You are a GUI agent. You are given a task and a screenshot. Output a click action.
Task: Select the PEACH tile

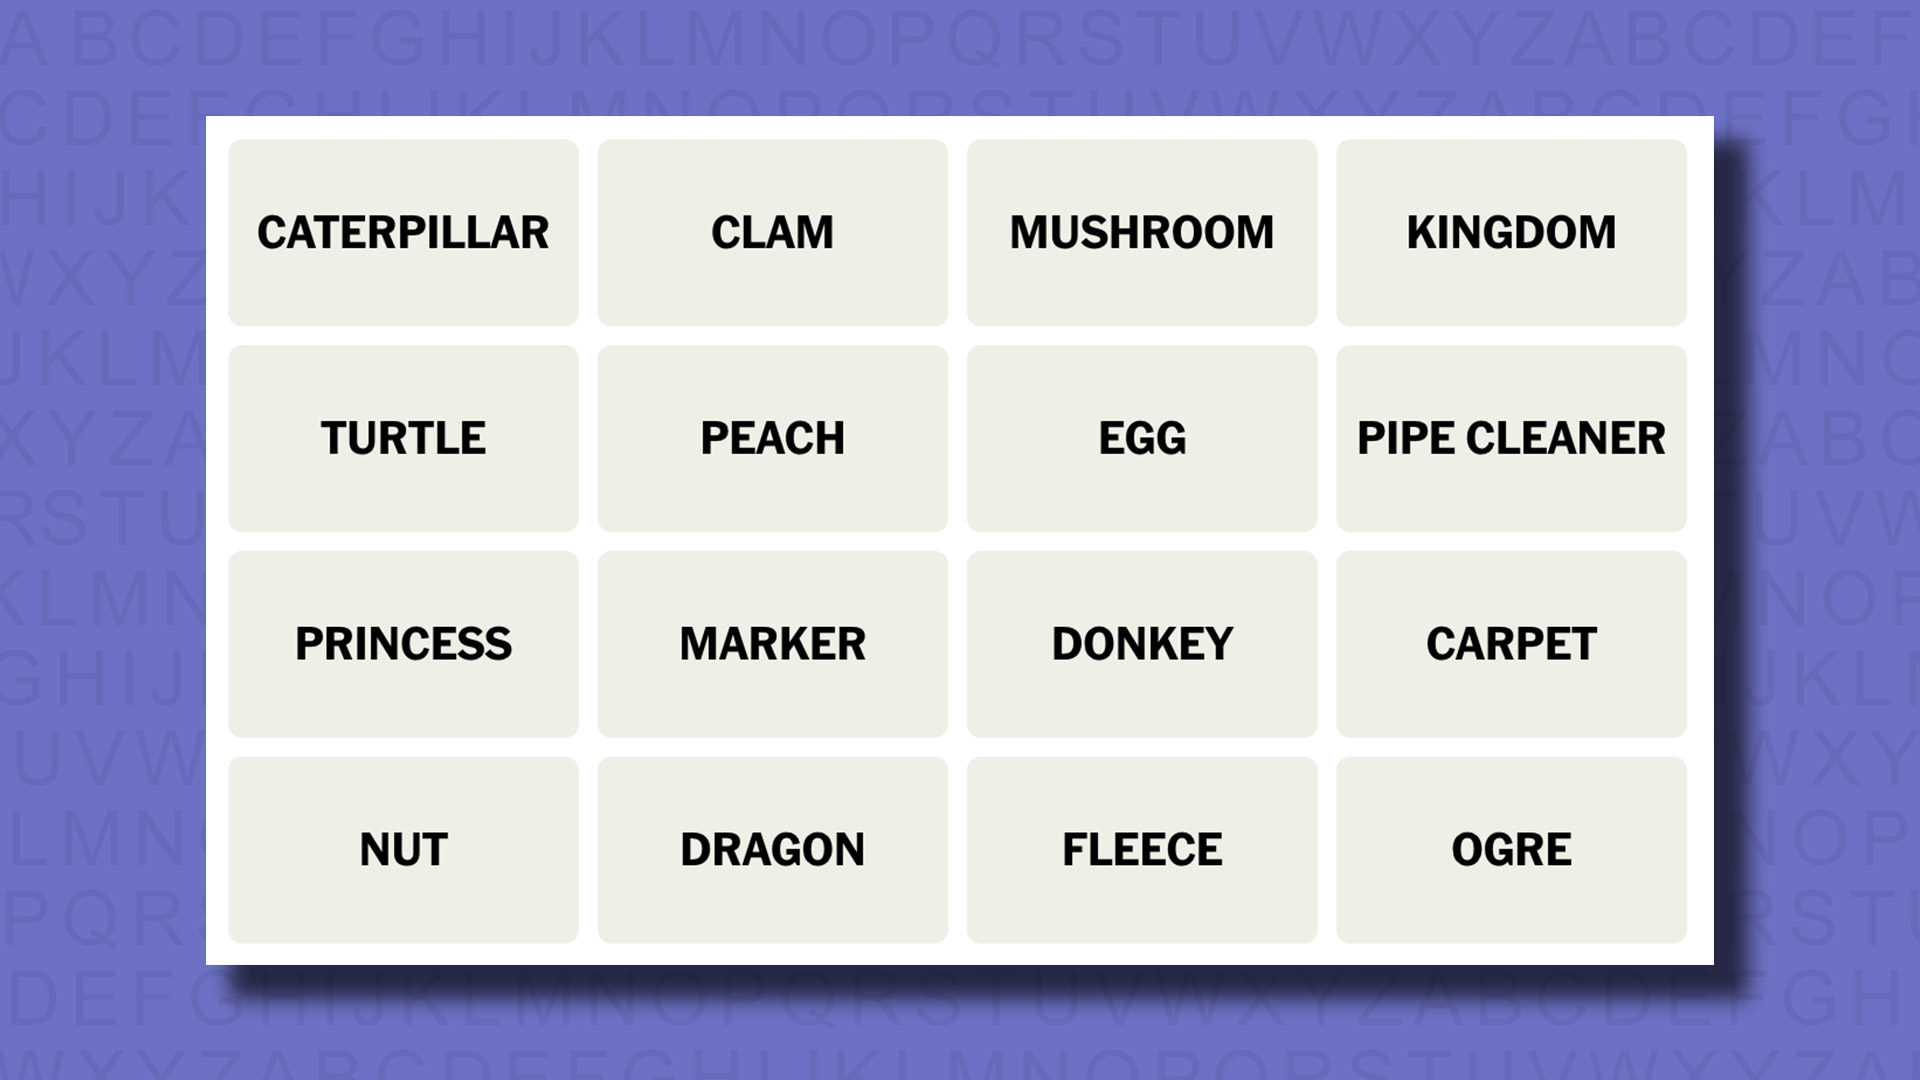tap(771, 438)
